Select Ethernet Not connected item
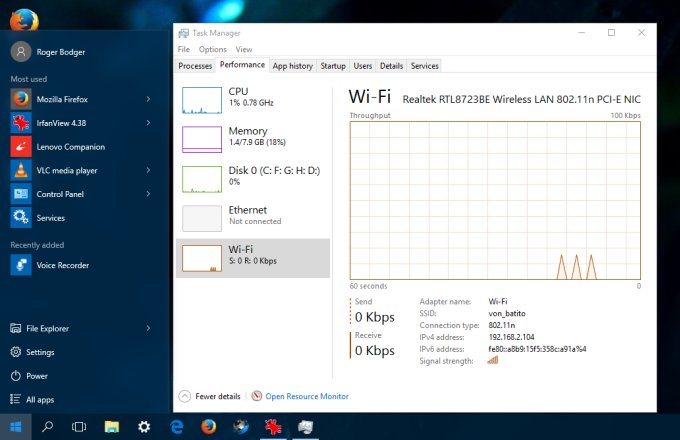 pyautogui.click(x=253, y=218)
